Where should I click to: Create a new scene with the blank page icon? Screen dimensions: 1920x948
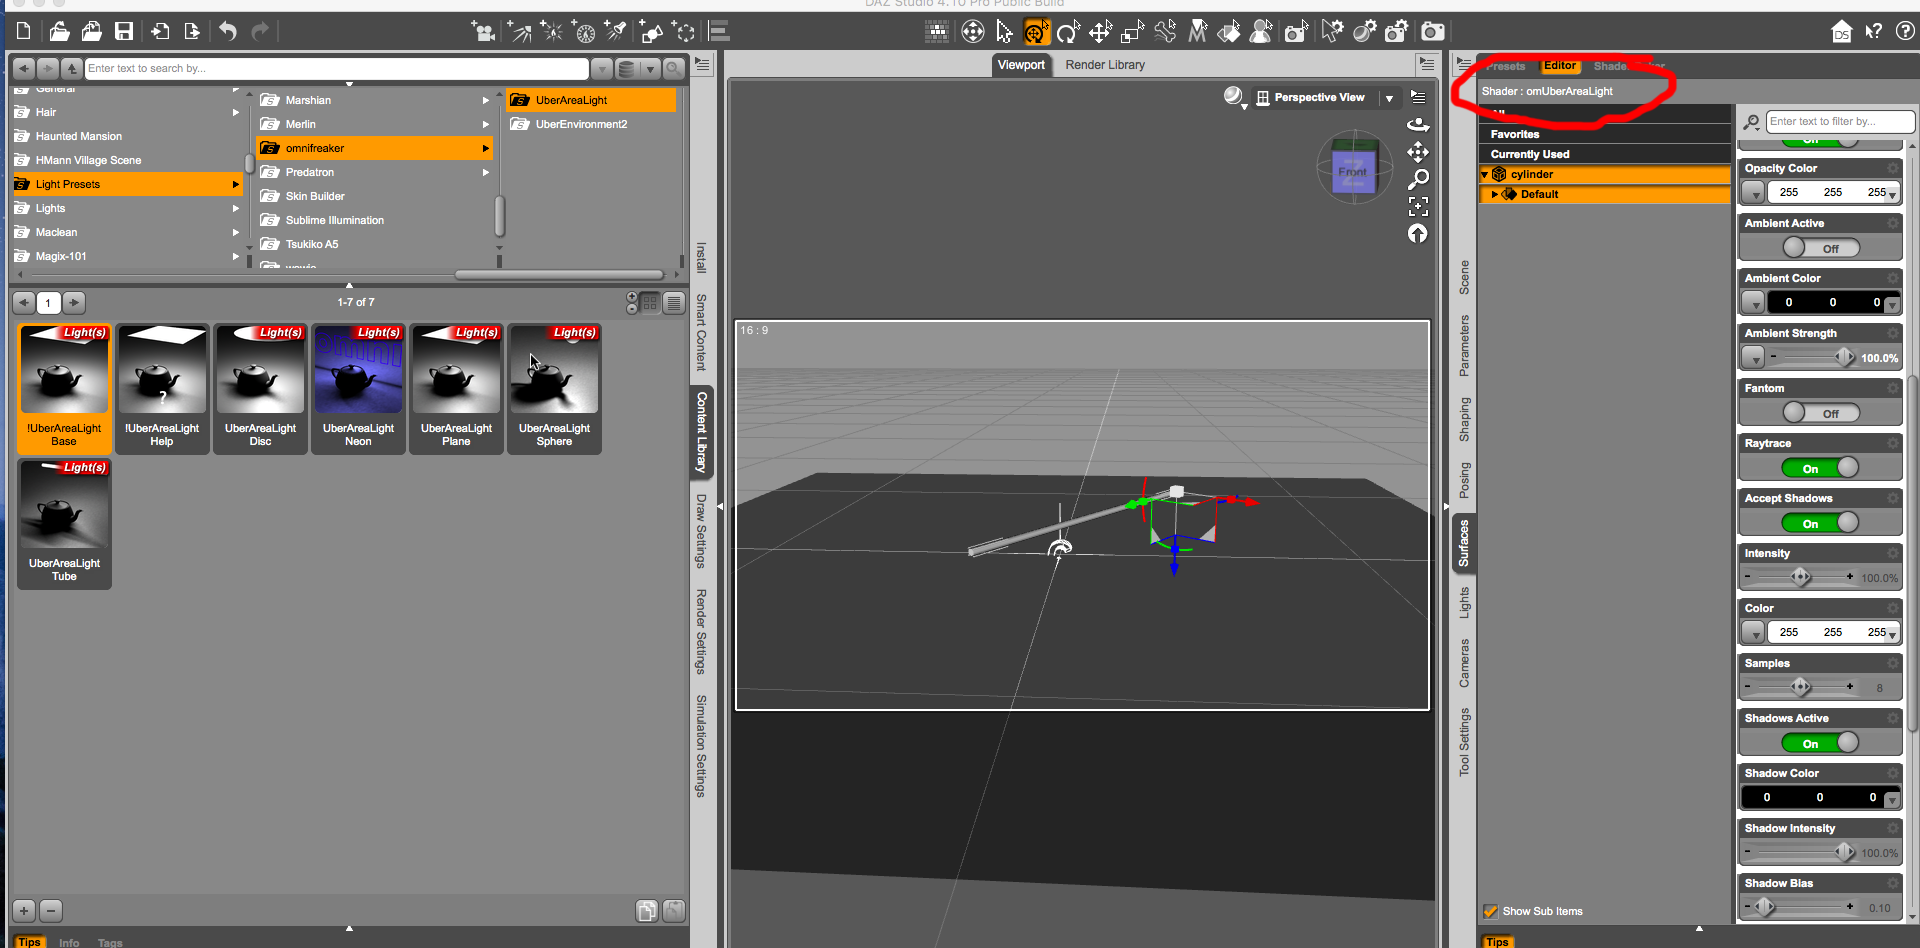point(24,32)
